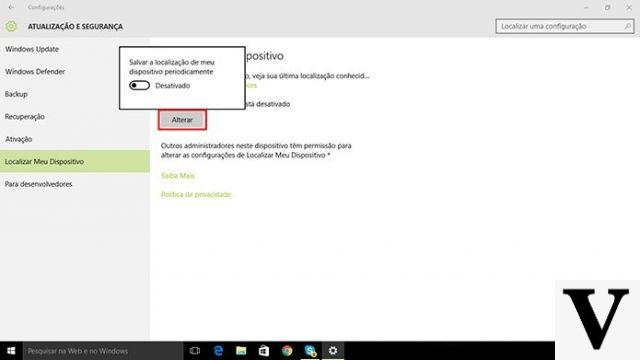Viewport: 640px width, 360px height.
Task: Open Windows Update section
Action: (32, 49)
